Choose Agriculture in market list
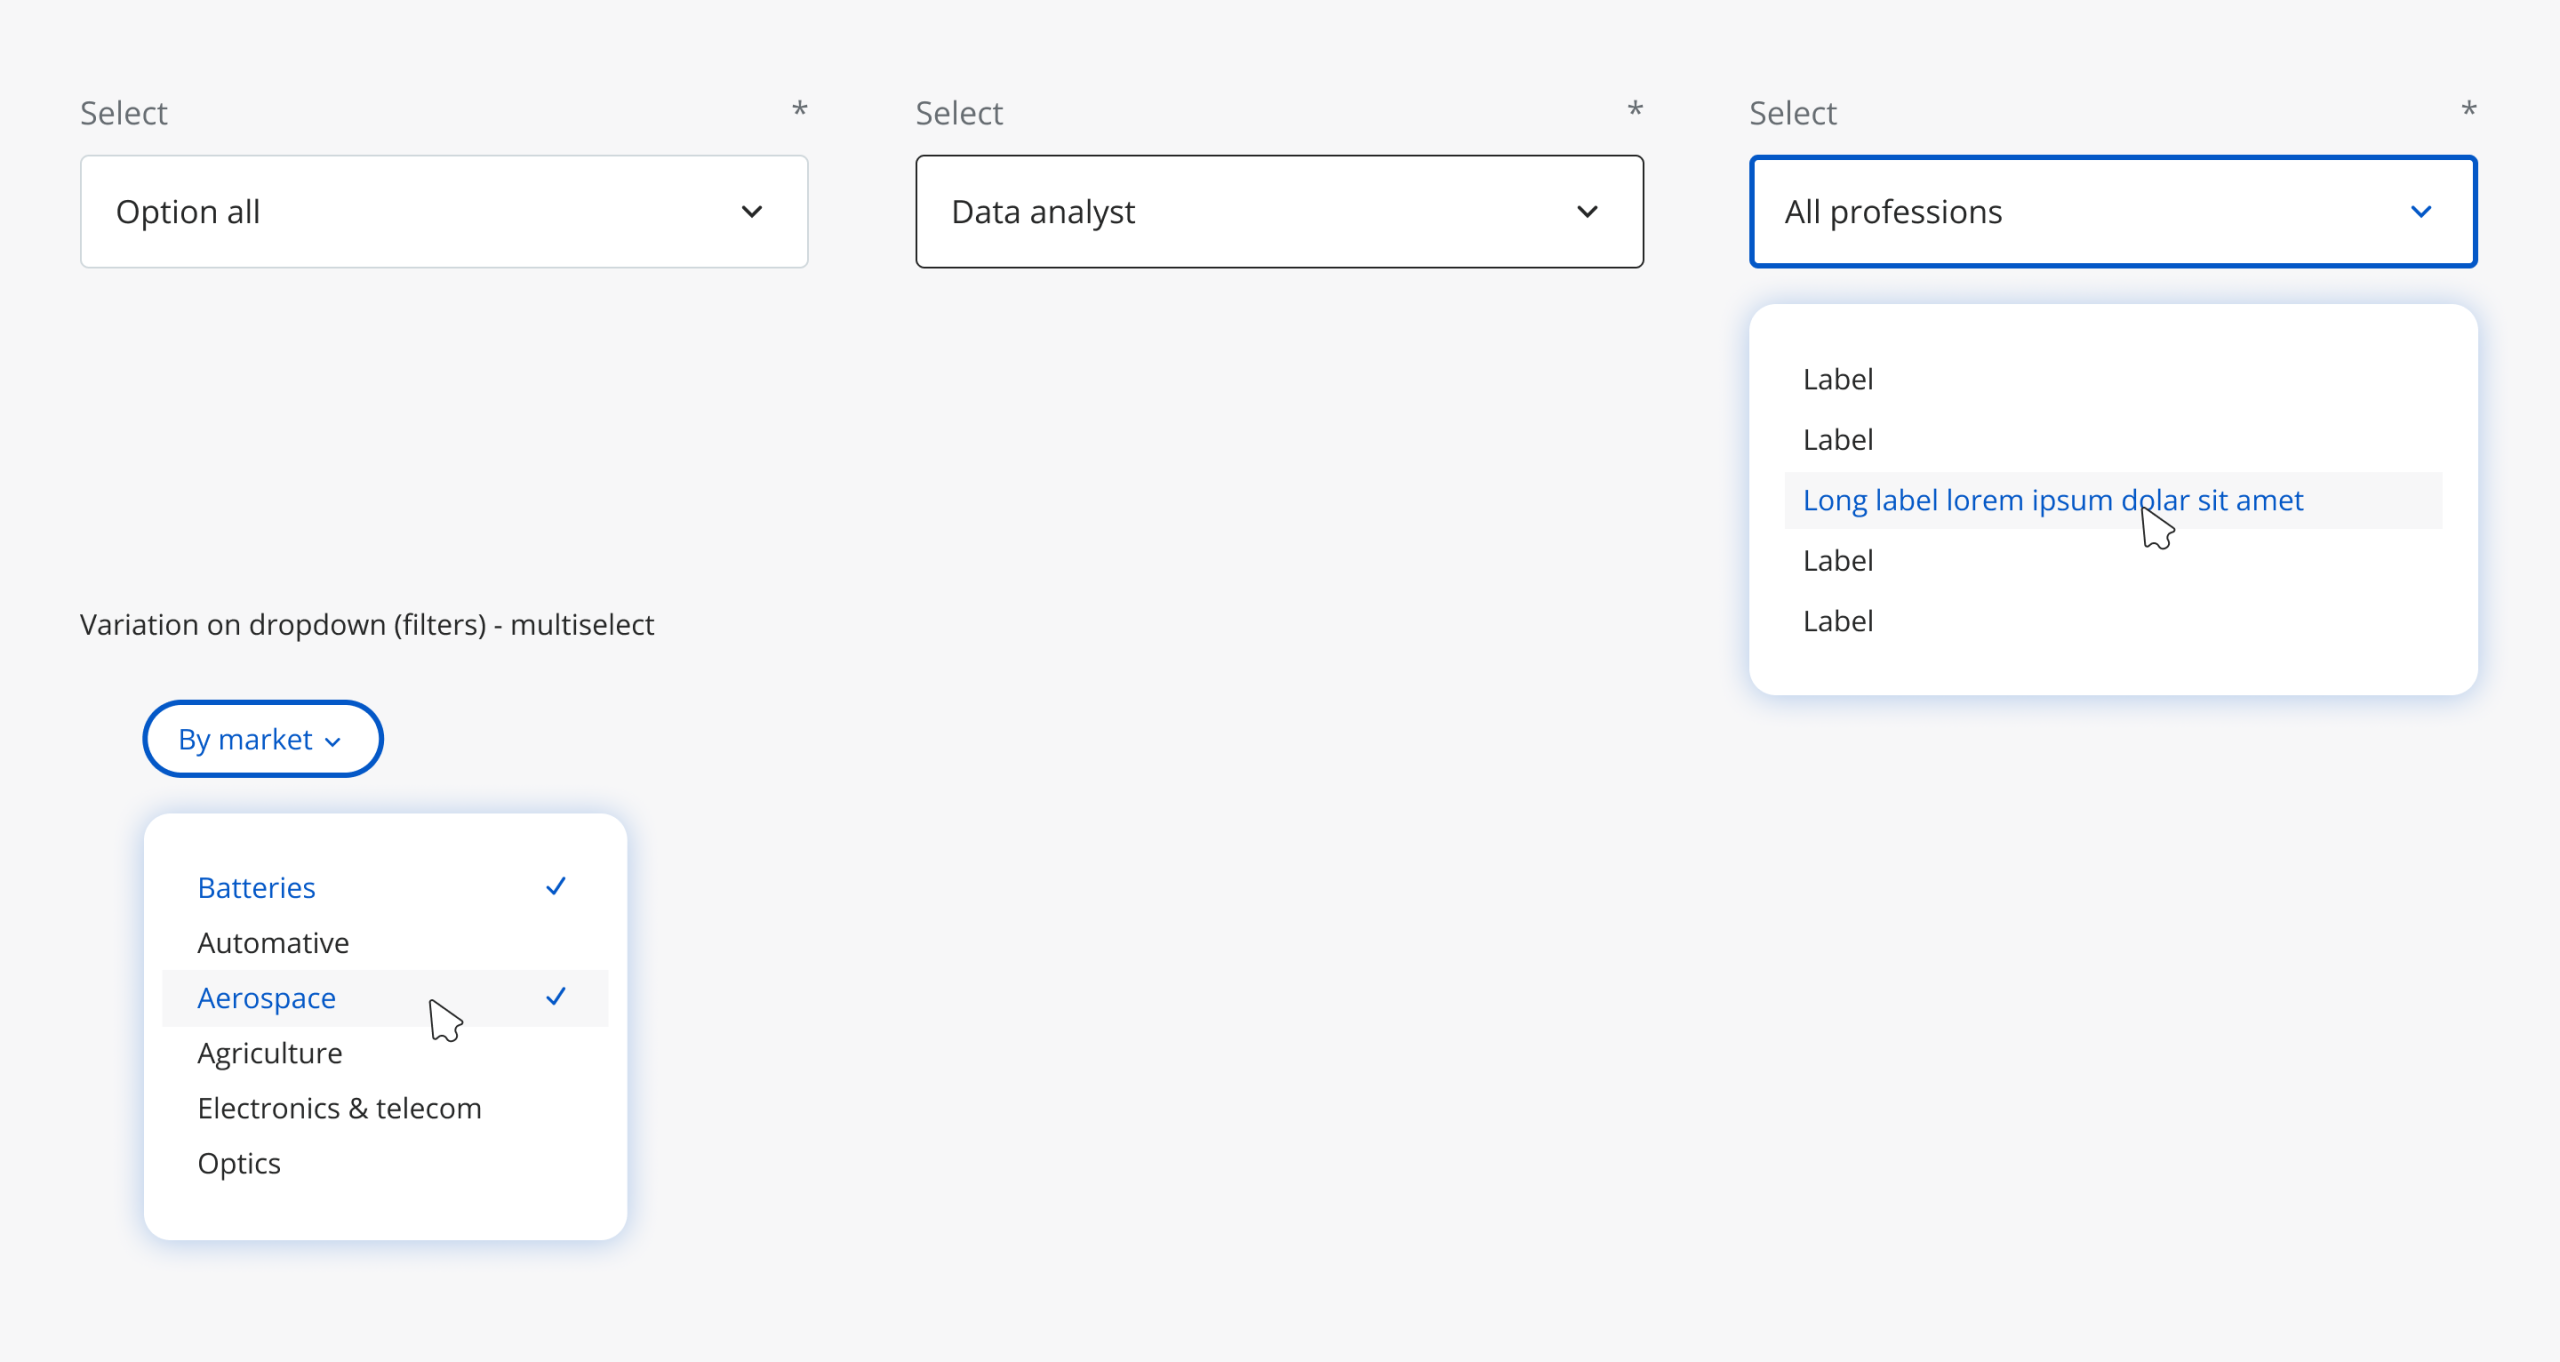Image resolution: width=2560 pixels, height=1362 pixels. (270, 1053)
